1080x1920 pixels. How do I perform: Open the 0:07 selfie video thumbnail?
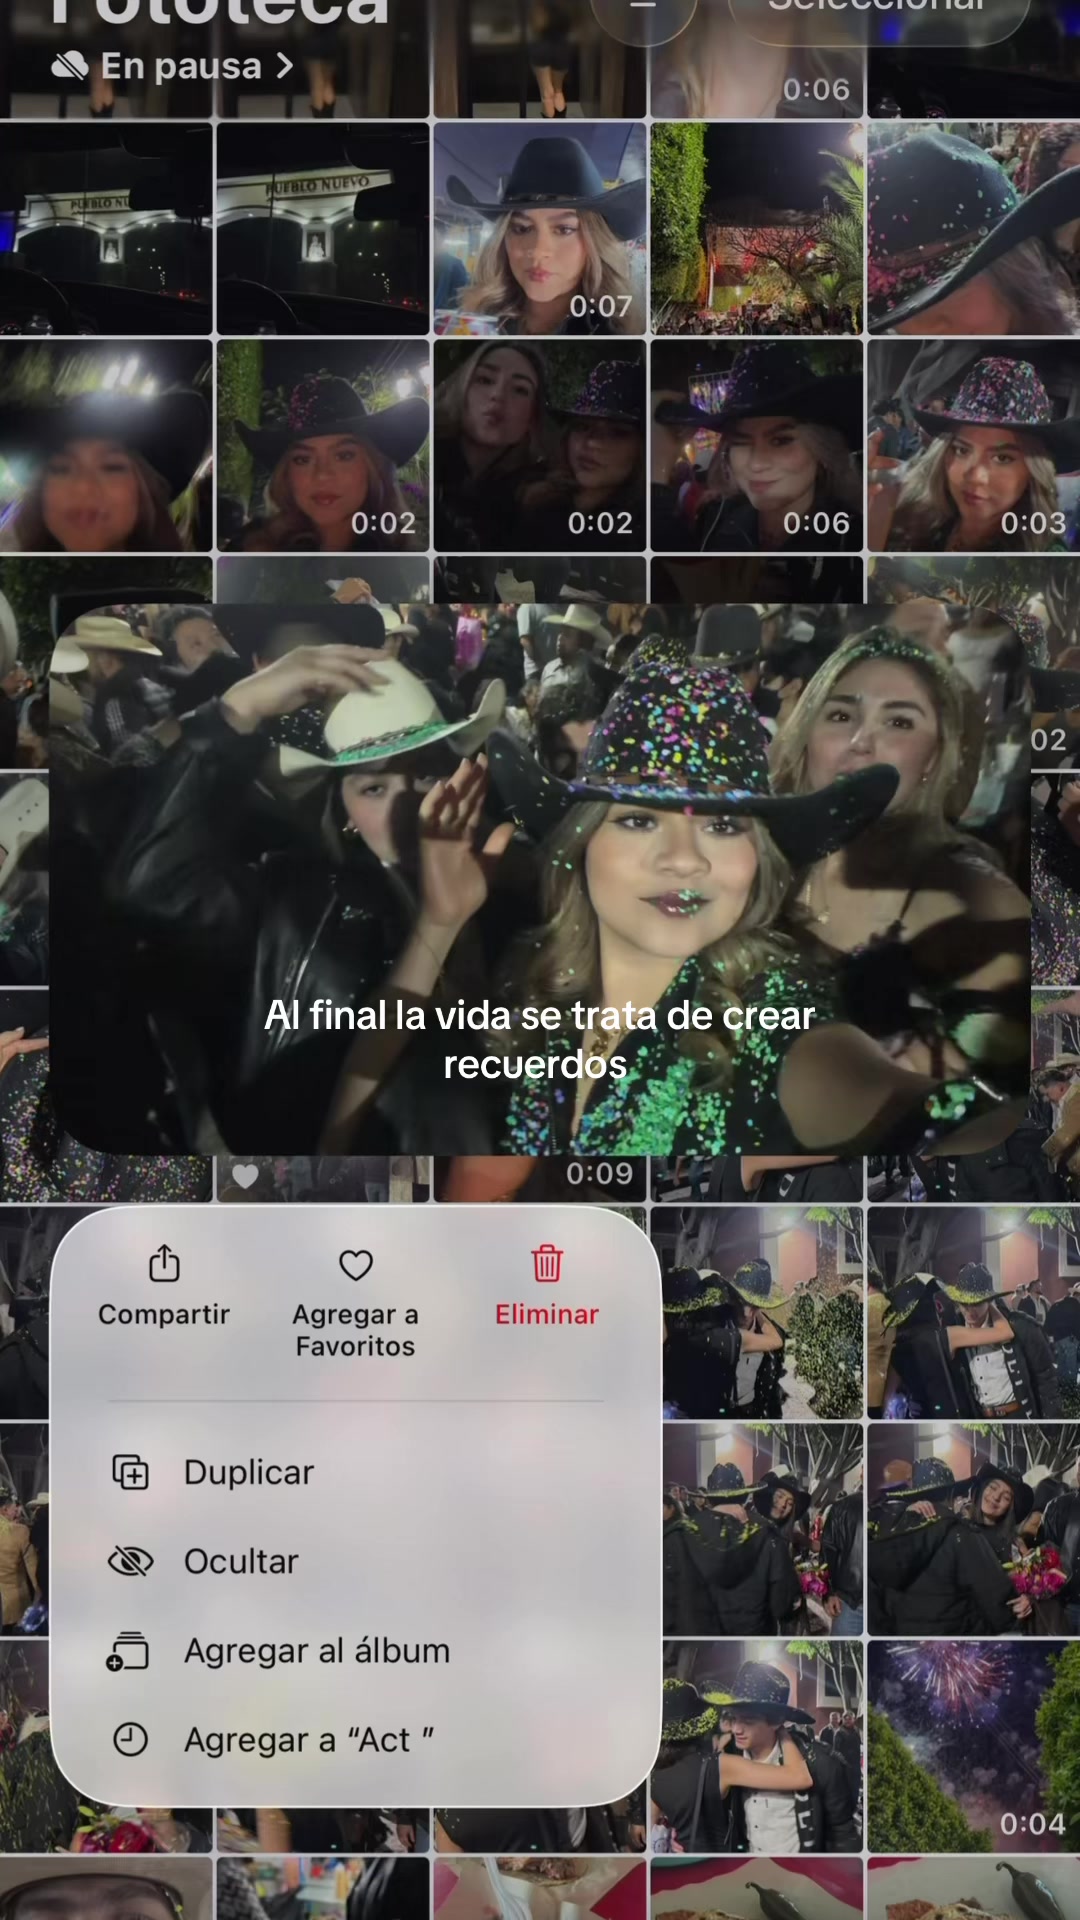click(540, 229)
